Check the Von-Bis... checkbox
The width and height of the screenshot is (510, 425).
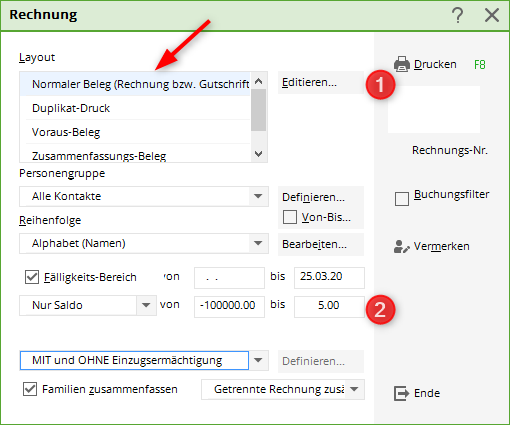[290, 217]
